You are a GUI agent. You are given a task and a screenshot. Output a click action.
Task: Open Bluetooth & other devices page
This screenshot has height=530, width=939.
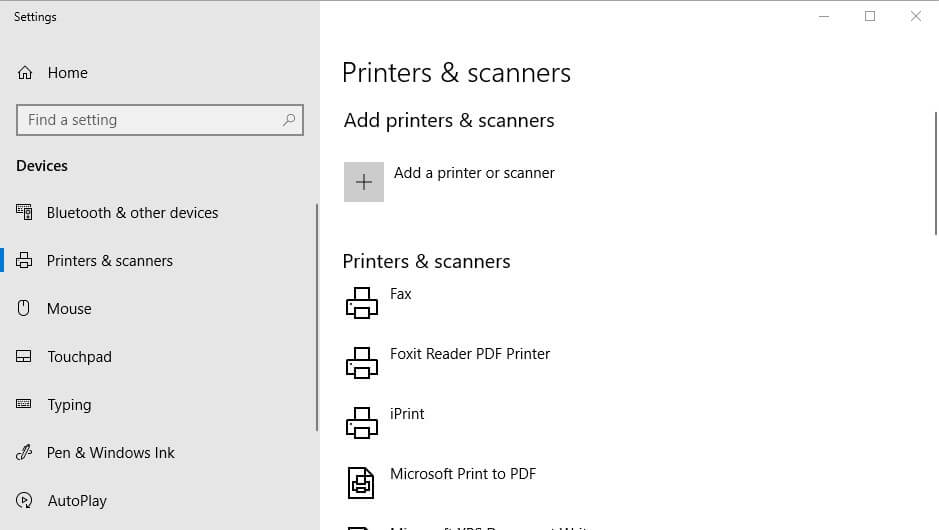point(132,213)
